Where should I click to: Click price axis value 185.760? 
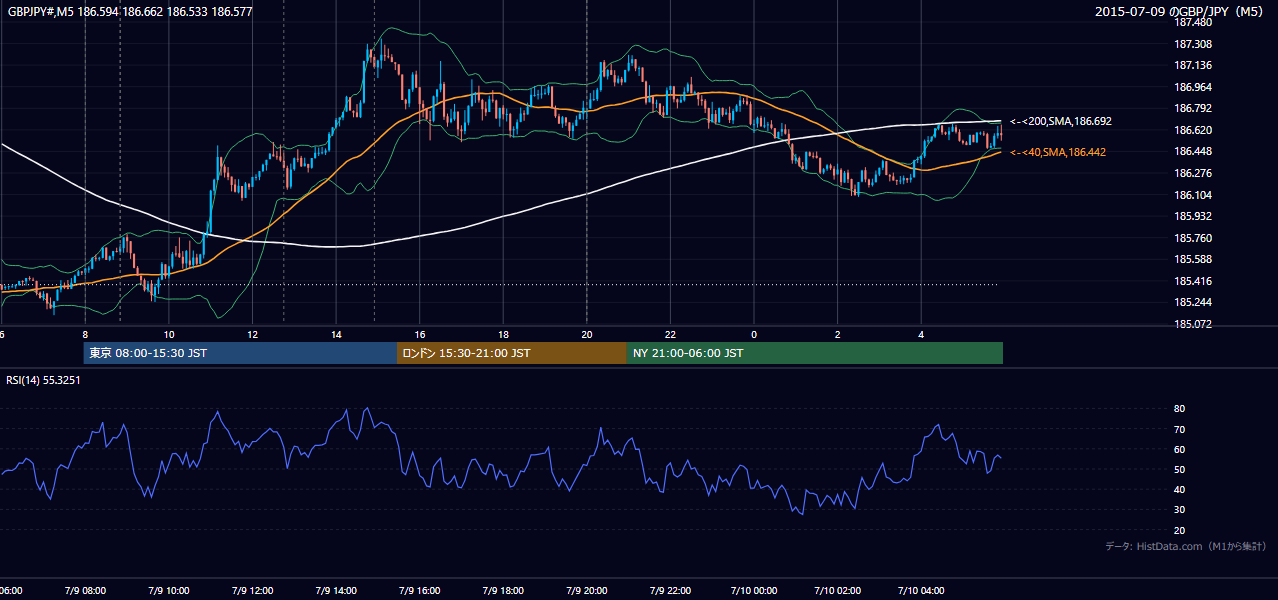[1192, 239]
